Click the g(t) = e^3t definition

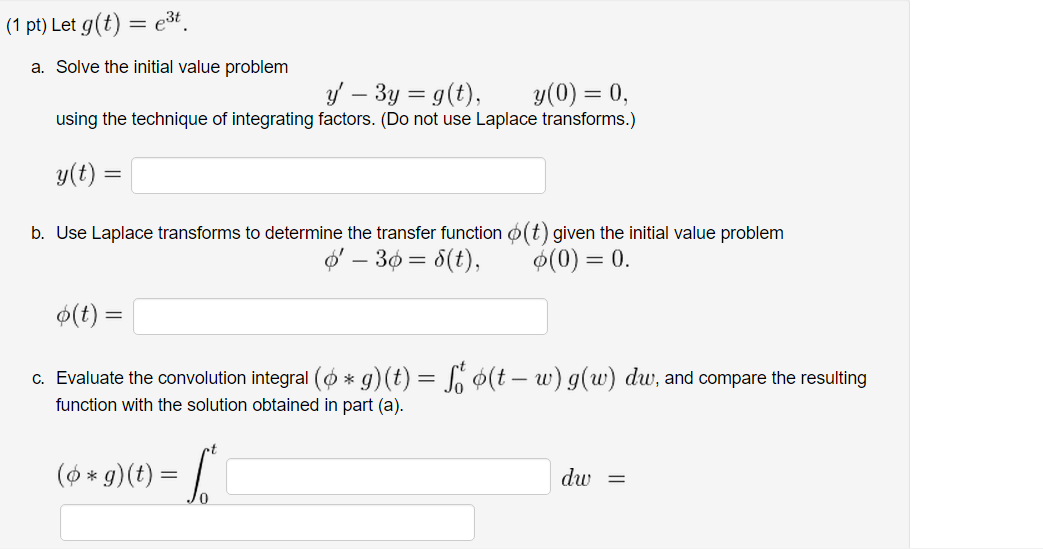click(134, 24)
